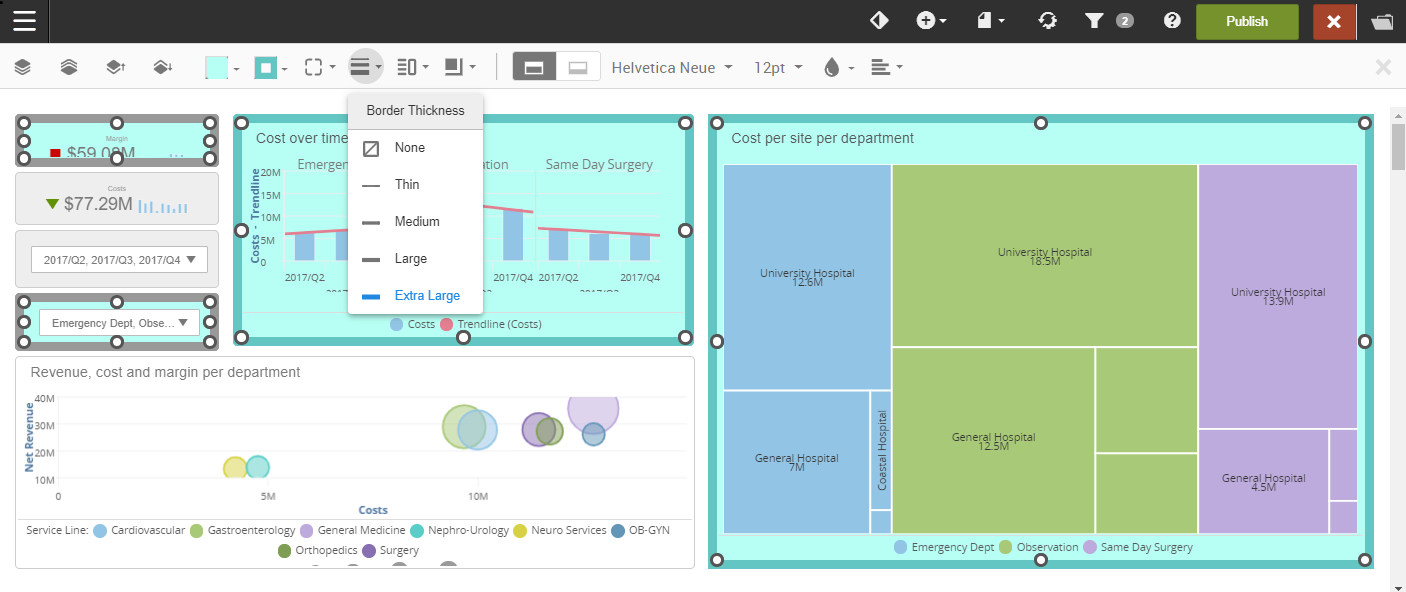Image resolution: width=1406 pixels, height=592 pixels.
Task: Open the filters funnel icon
Action: 1094,21
